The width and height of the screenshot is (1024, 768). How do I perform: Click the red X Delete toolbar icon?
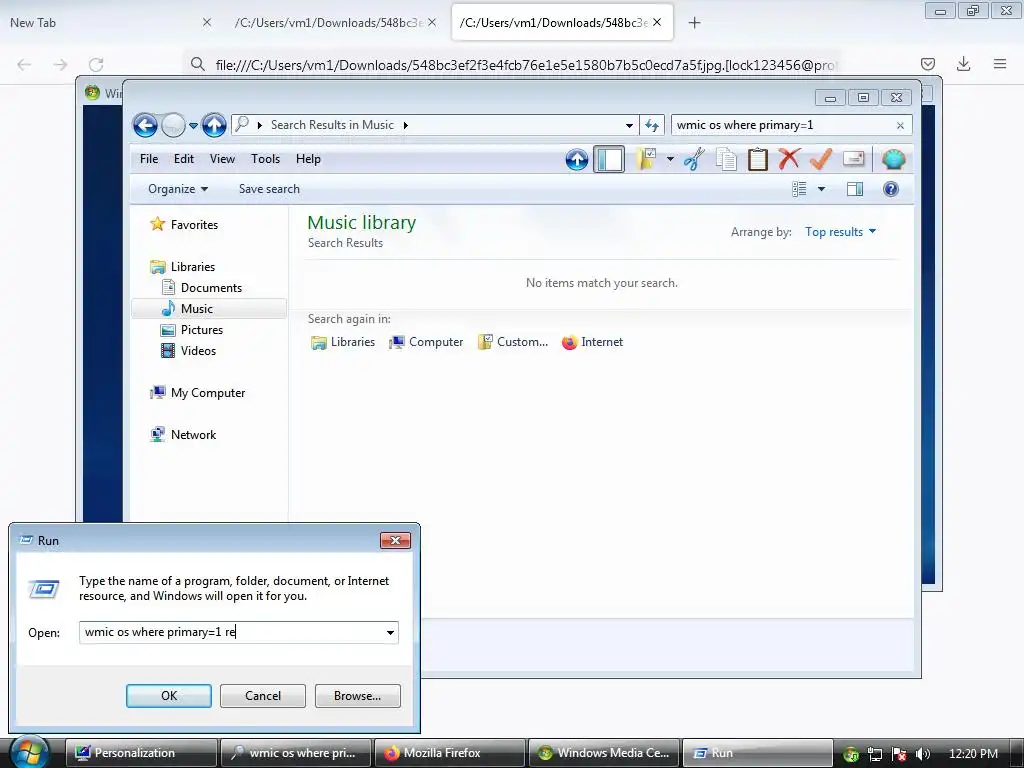[x=789, y=159]
